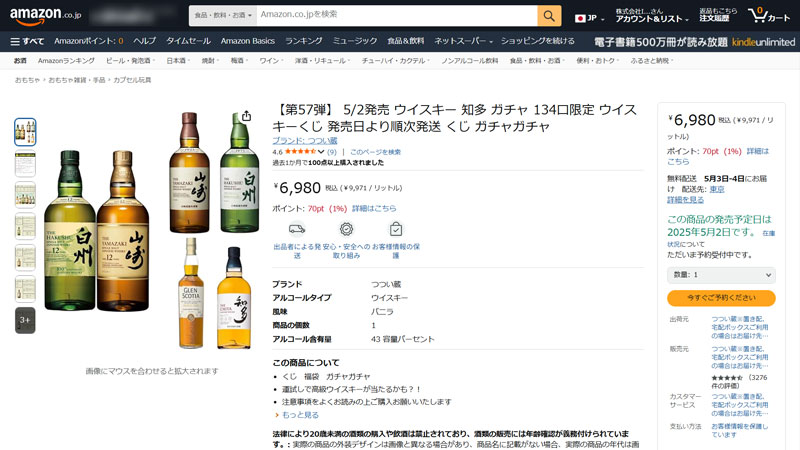The height and width of the screenshot is (450, 800).
Task: Expand ネットスーパー menu dropdown
Action: tap(463, 41)
